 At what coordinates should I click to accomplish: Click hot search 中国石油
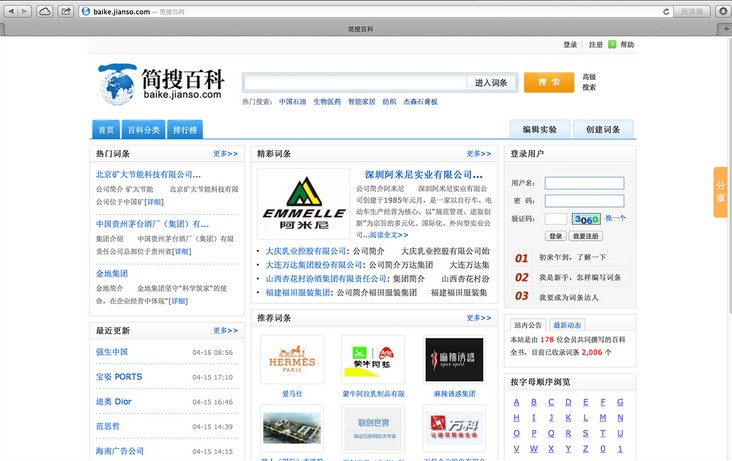(292, 101)
